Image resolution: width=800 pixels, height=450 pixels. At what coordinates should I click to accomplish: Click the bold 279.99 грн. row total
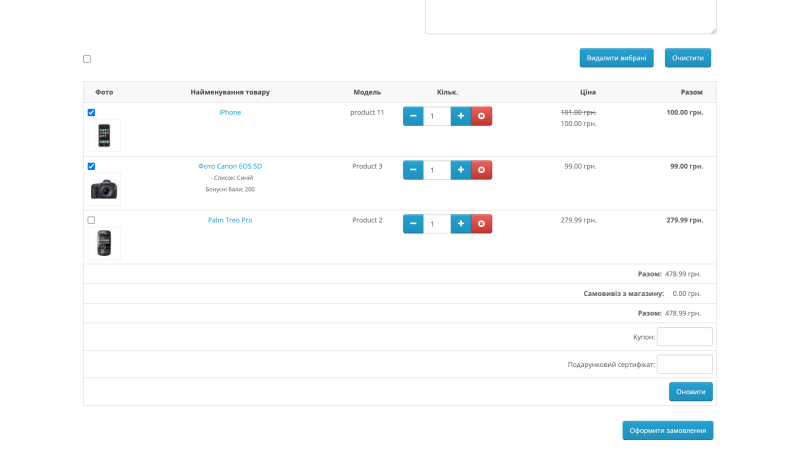coord(685,220)
